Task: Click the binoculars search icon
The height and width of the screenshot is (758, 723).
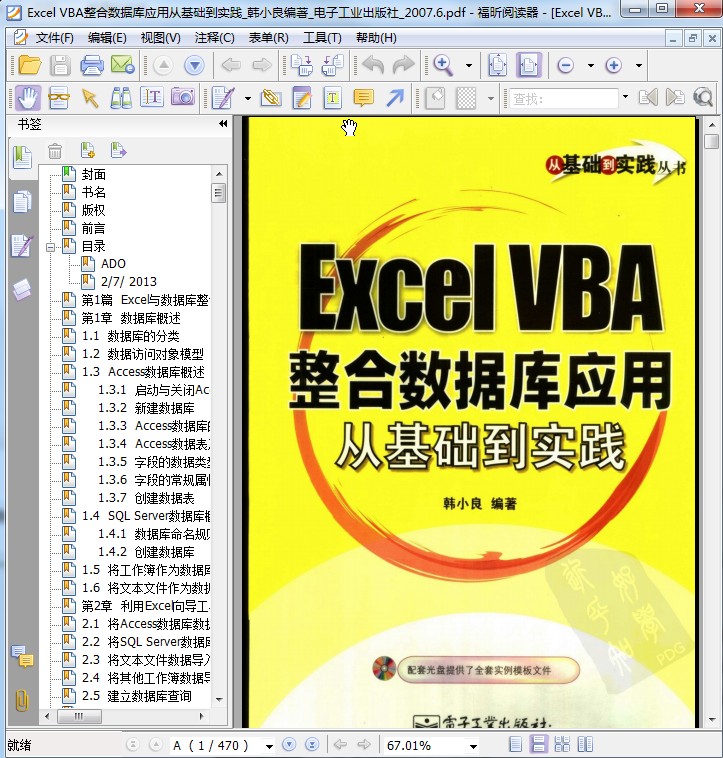Action: [x=121, y=98]
